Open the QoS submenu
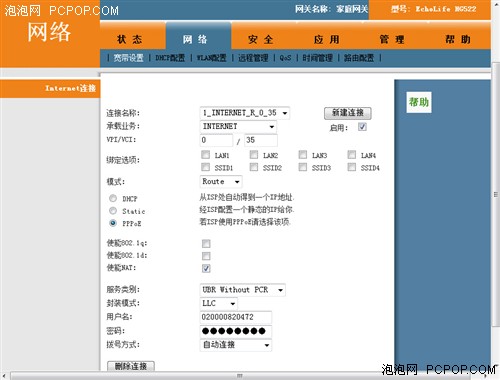500x380 pixels. [x=285, y=58]
